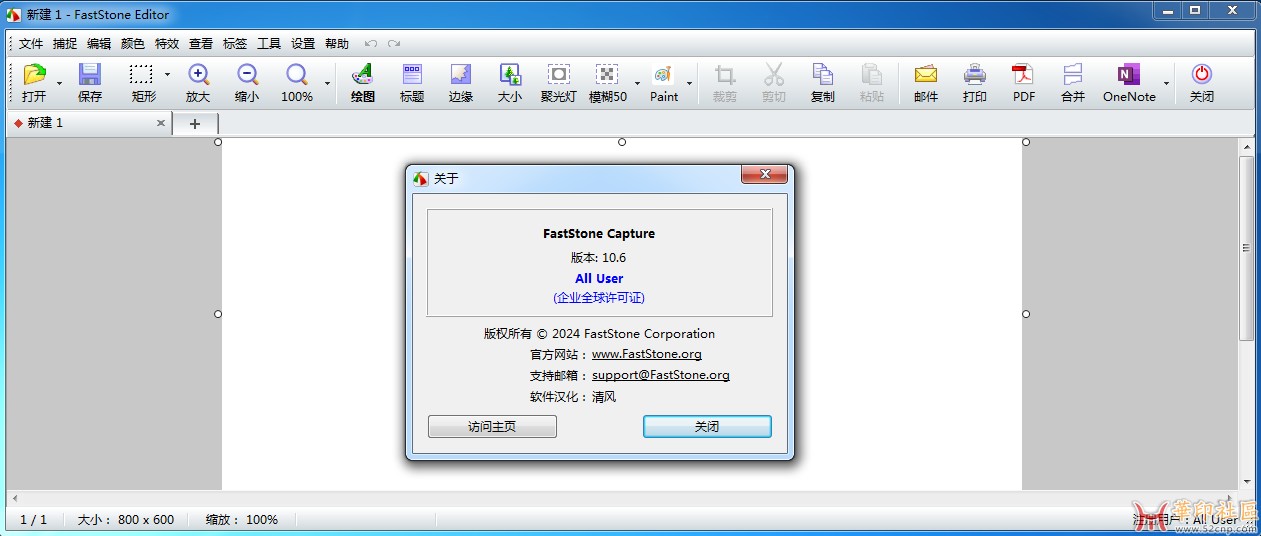Viewport: 1261px width, 536px height.
Task: Expand the dropdown arrow next to 模糊50
Action: pos(637,83)
